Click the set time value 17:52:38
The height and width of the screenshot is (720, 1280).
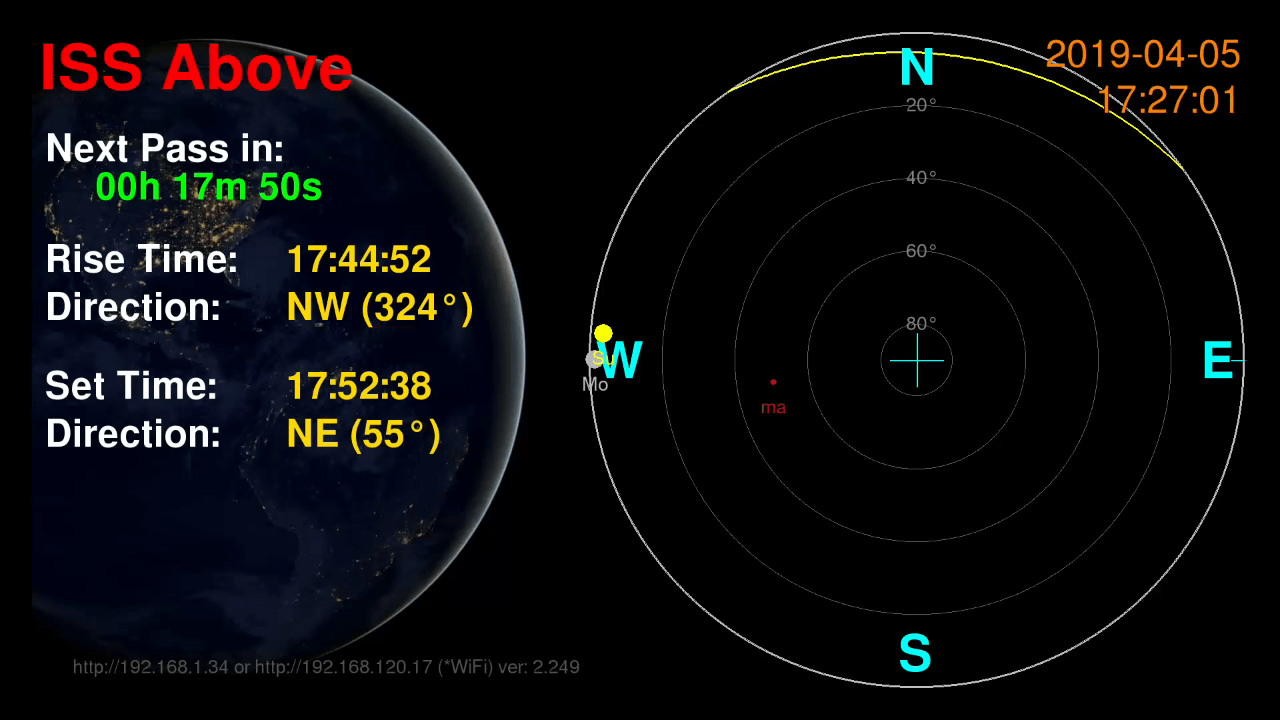coord(359,386)
